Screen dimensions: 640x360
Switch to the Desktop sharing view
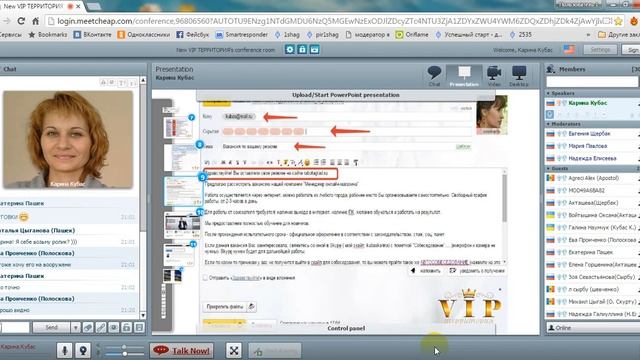pos(519,76)
